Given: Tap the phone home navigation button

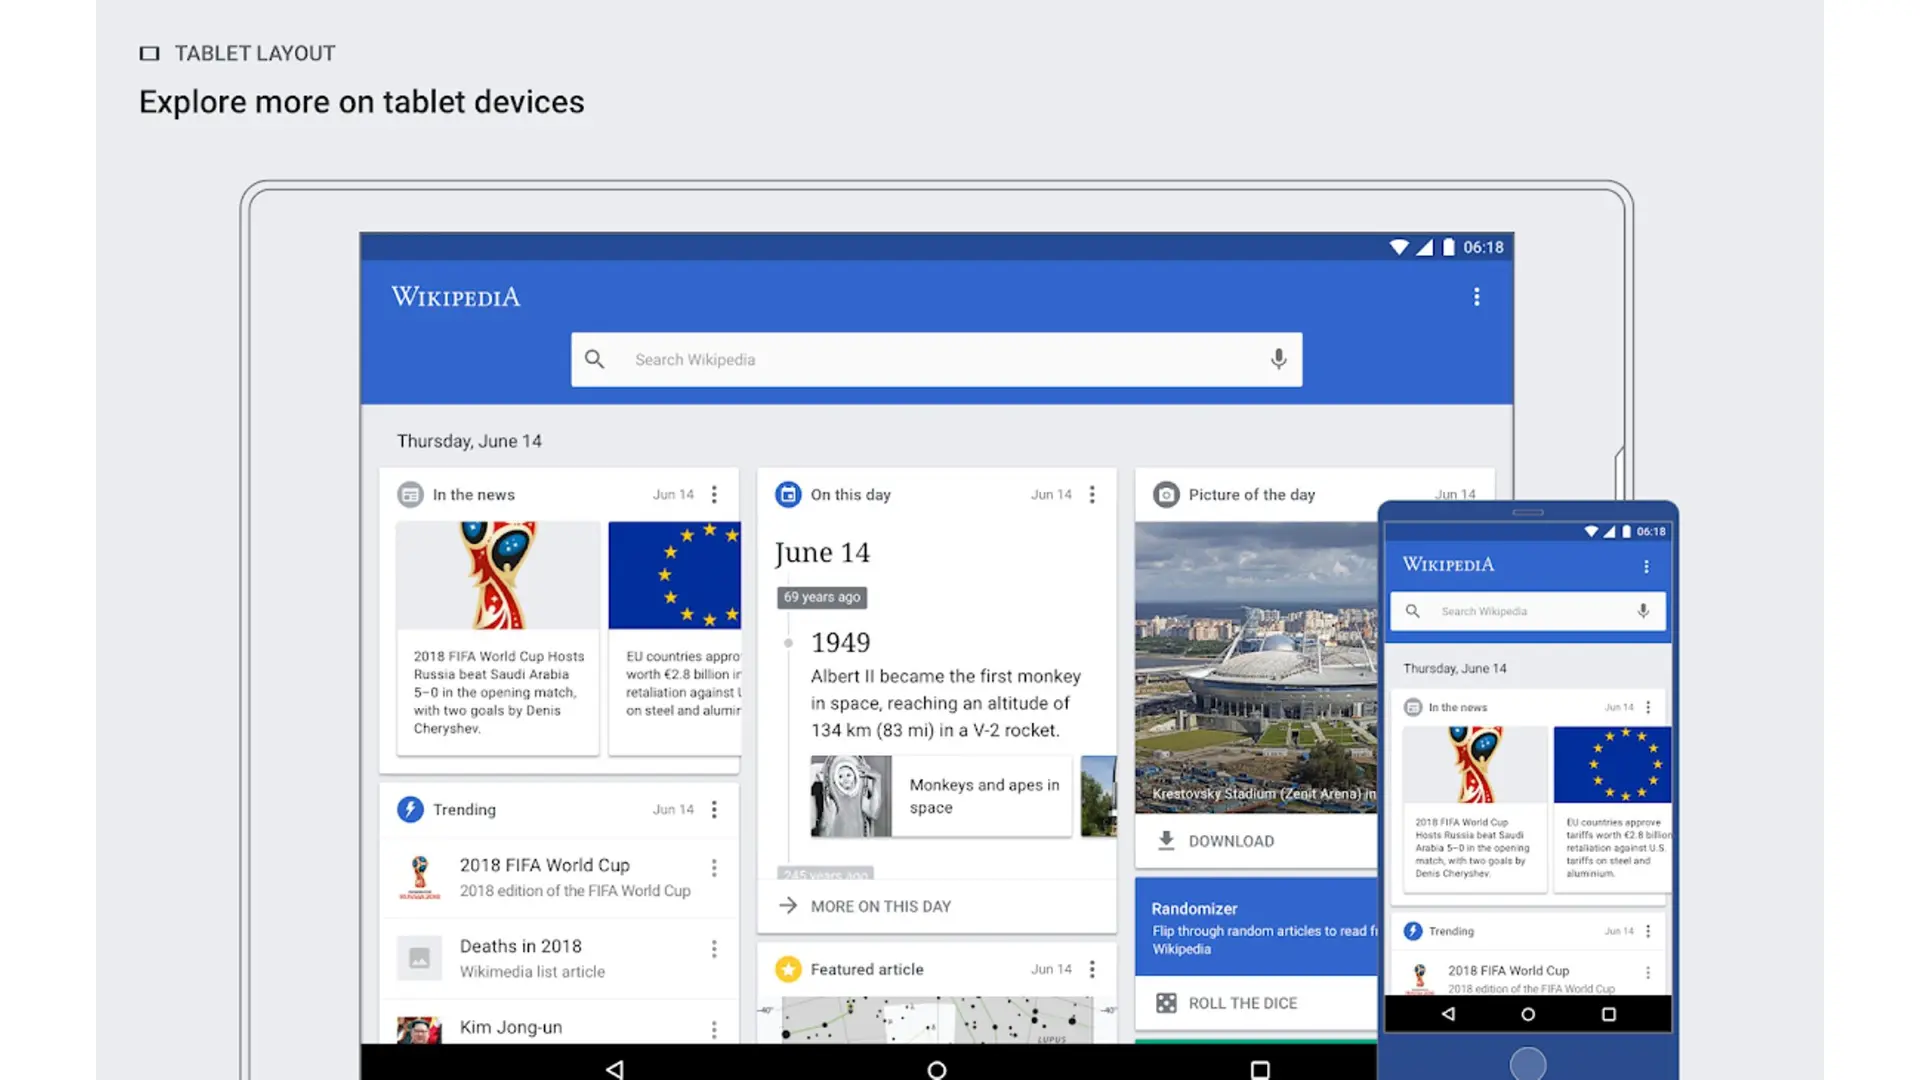Looking at the screenshot, I should click(1528, 1014).
